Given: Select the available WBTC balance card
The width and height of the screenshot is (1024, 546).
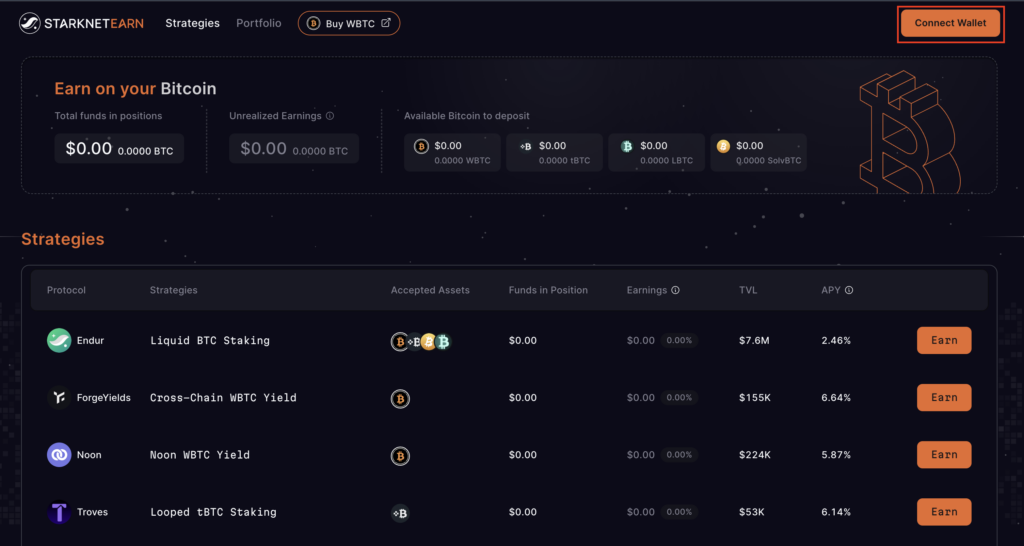Looking at the screenshot, I should (453, 152).
